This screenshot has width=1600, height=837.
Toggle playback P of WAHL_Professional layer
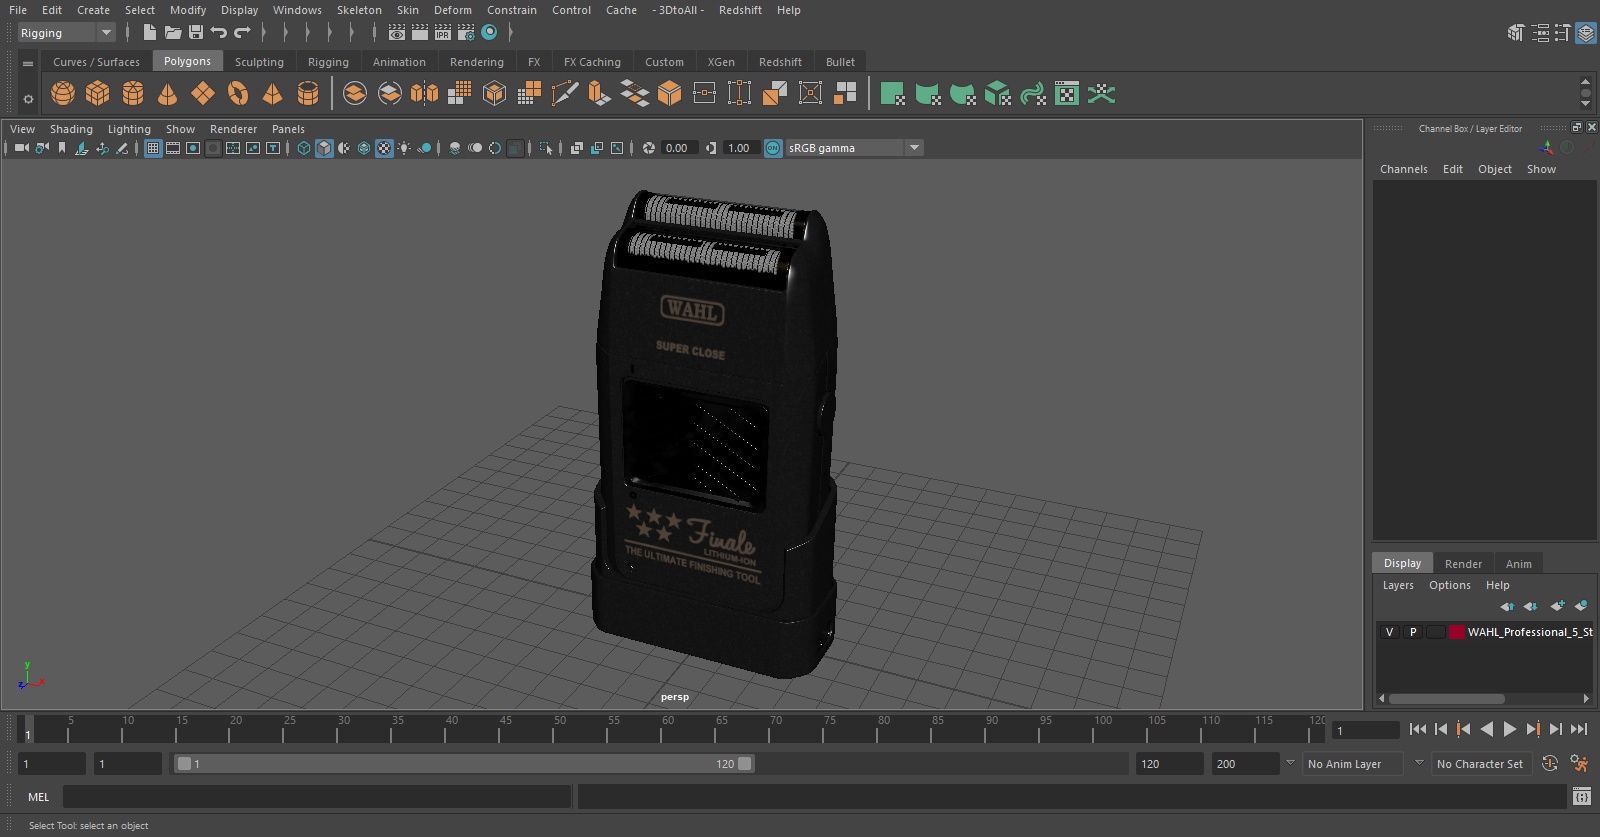click(x=1413, y=632)
